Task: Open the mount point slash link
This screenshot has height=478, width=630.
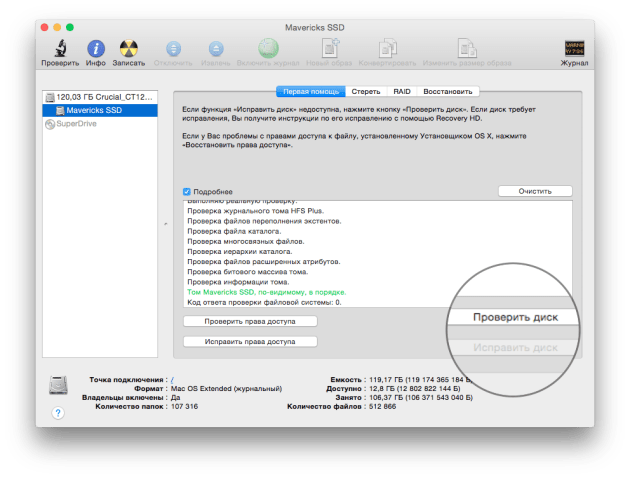Action: click(172, 380)
